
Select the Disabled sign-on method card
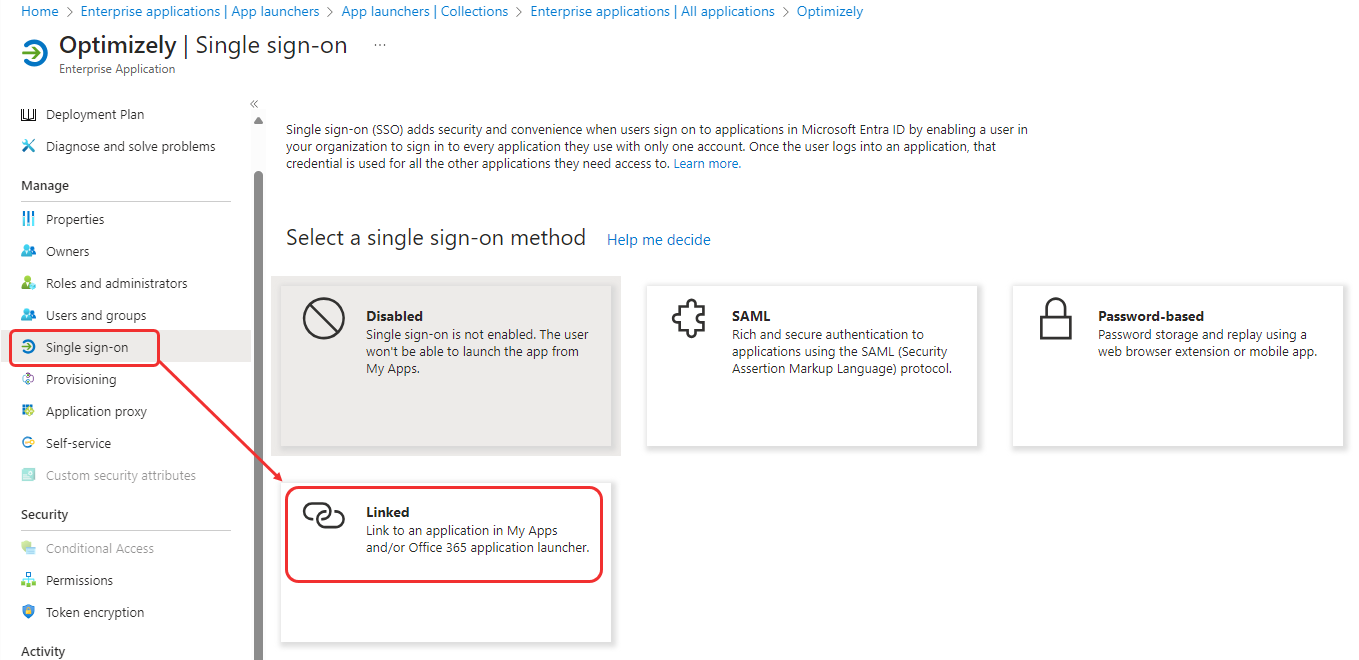tap(446, 366)
